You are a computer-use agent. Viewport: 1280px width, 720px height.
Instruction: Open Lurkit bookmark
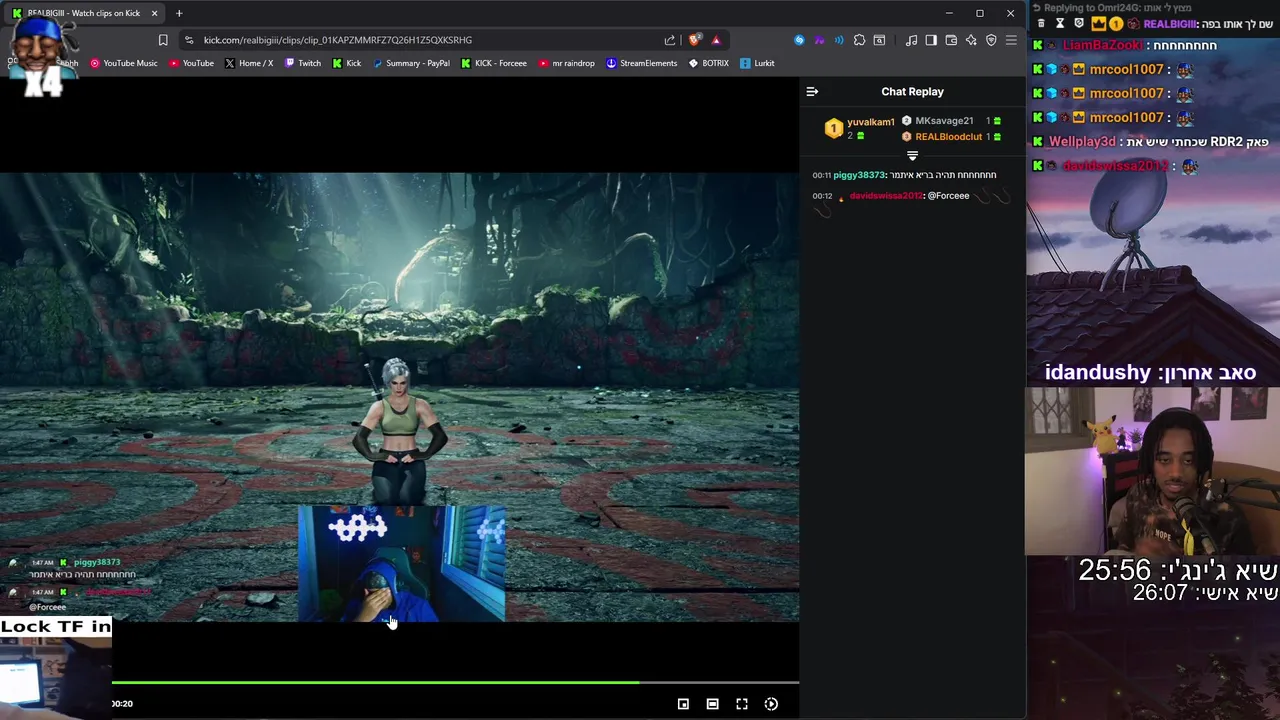pyautogui.click(x=757, y=63)
